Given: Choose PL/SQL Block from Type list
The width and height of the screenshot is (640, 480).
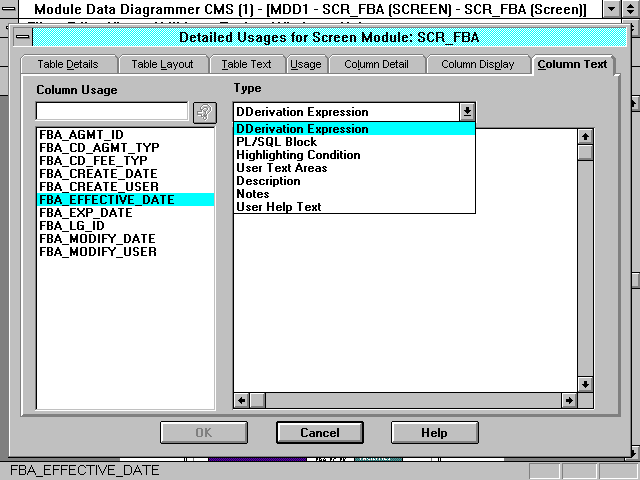Looking at the screenshot, I should (x=276, y=142).
